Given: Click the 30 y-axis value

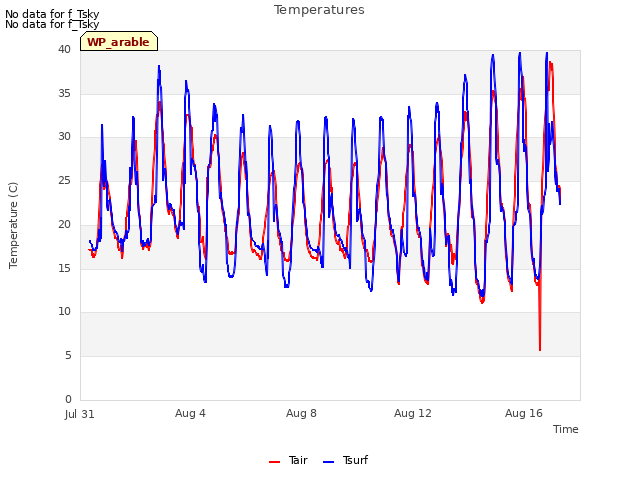Looking at the screenshot, I should pyautogui.click(x=64, y=137).
